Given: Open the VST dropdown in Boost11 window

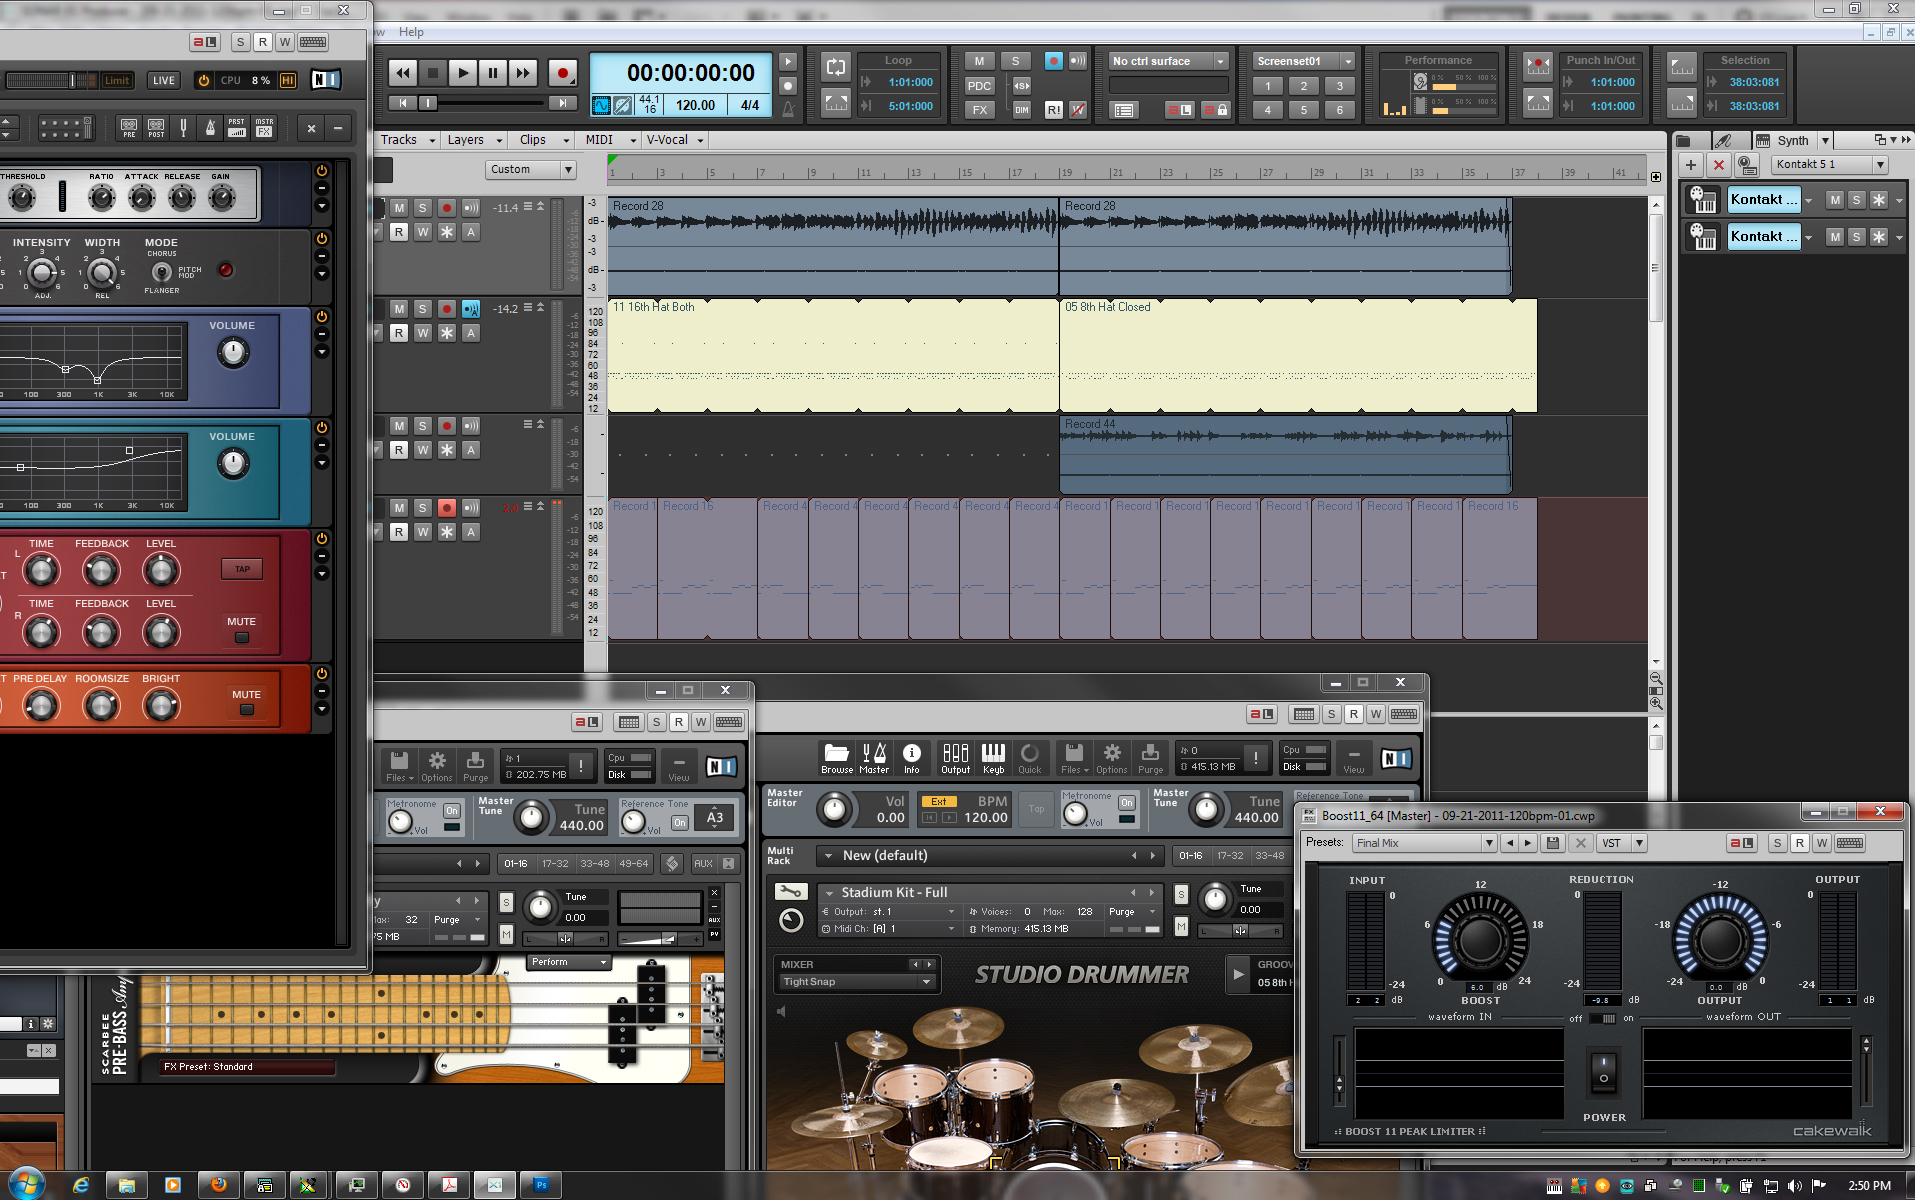Looking at the screenshot, I should [1621, 843].
